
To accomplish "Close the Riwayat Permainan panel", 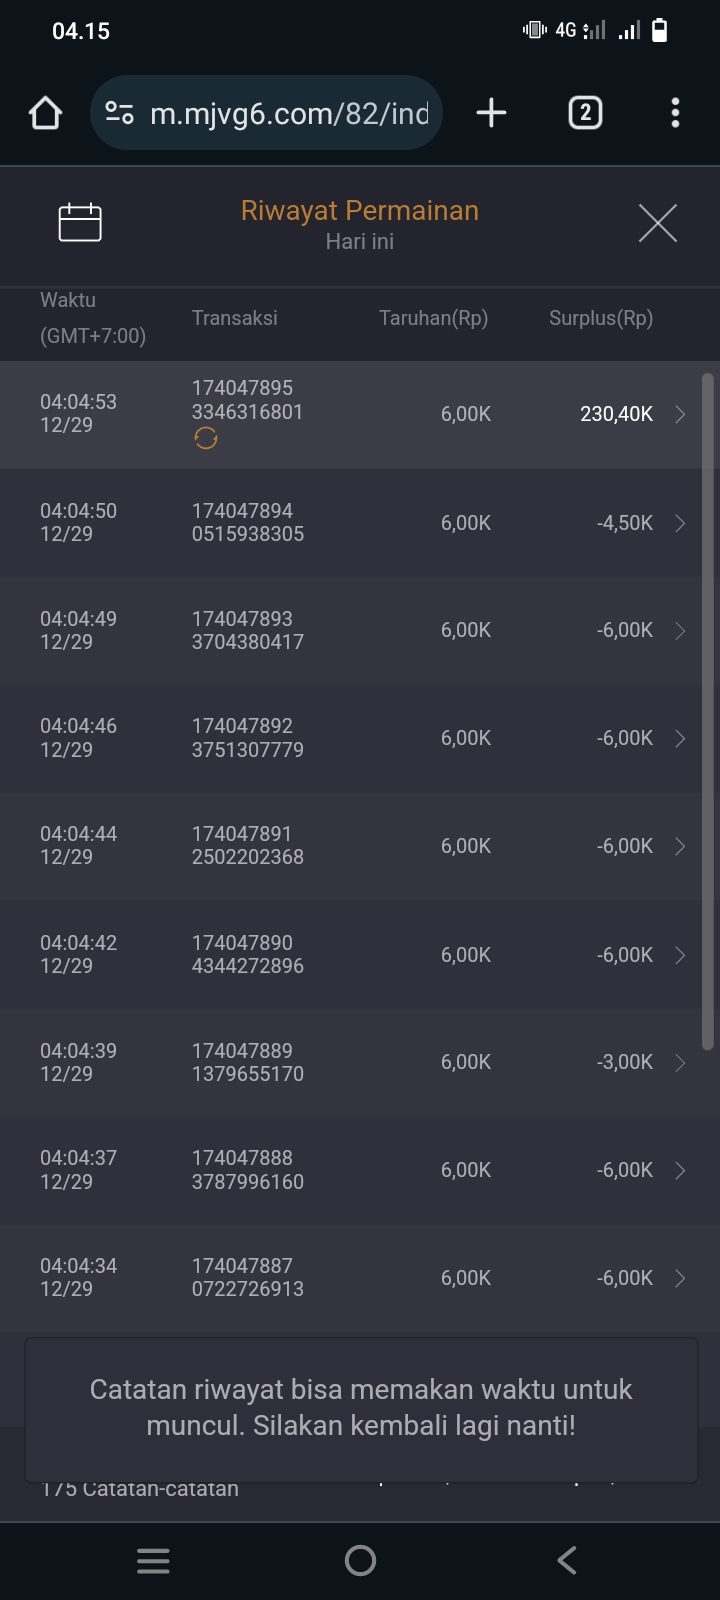I will click(657, 222).
